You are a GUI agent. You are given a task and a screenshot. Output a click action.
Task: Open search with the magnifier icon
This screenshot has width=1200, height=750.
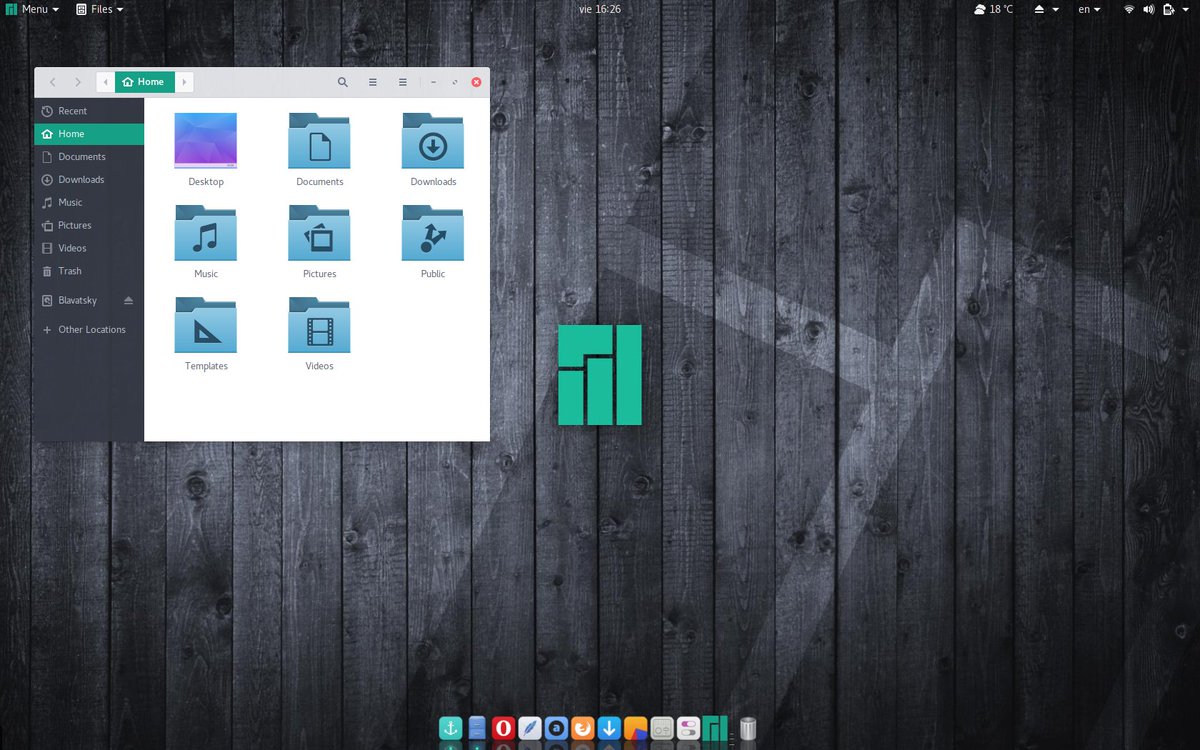click(343, 82)
